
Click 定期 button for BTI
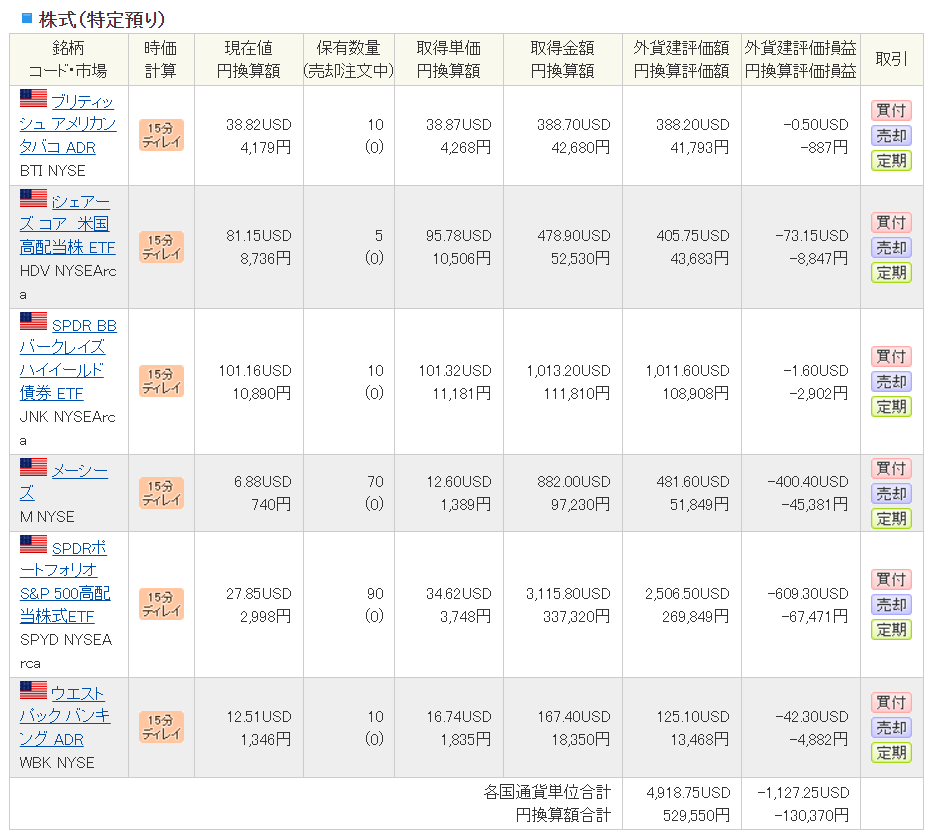pos(891,161)
